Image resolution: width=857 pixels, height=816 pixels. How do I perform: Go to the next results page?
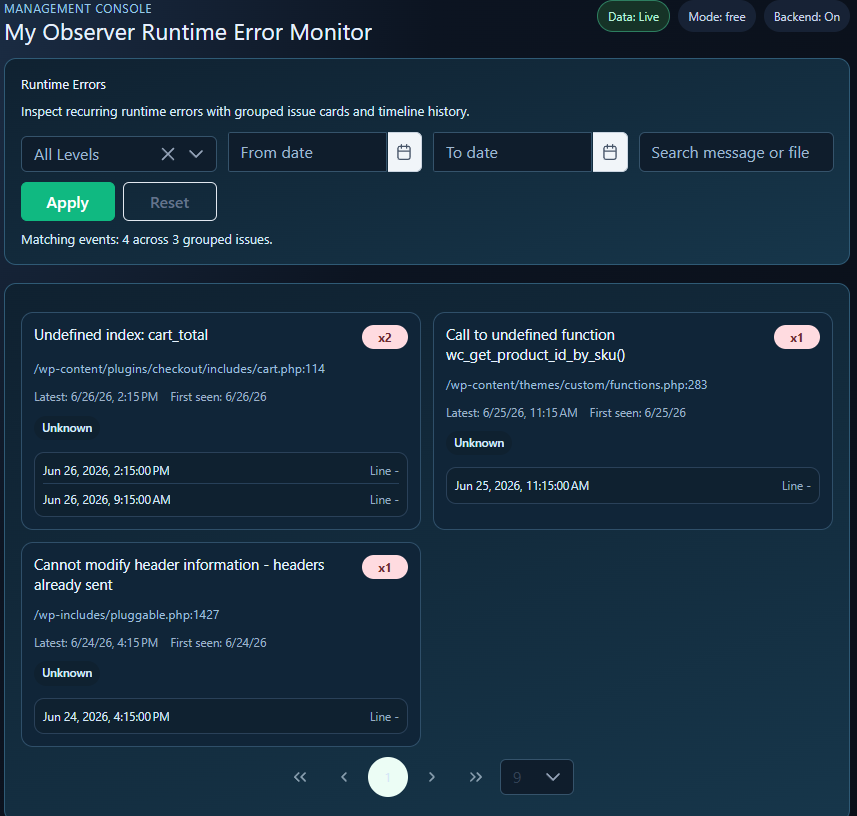[432, 777]
